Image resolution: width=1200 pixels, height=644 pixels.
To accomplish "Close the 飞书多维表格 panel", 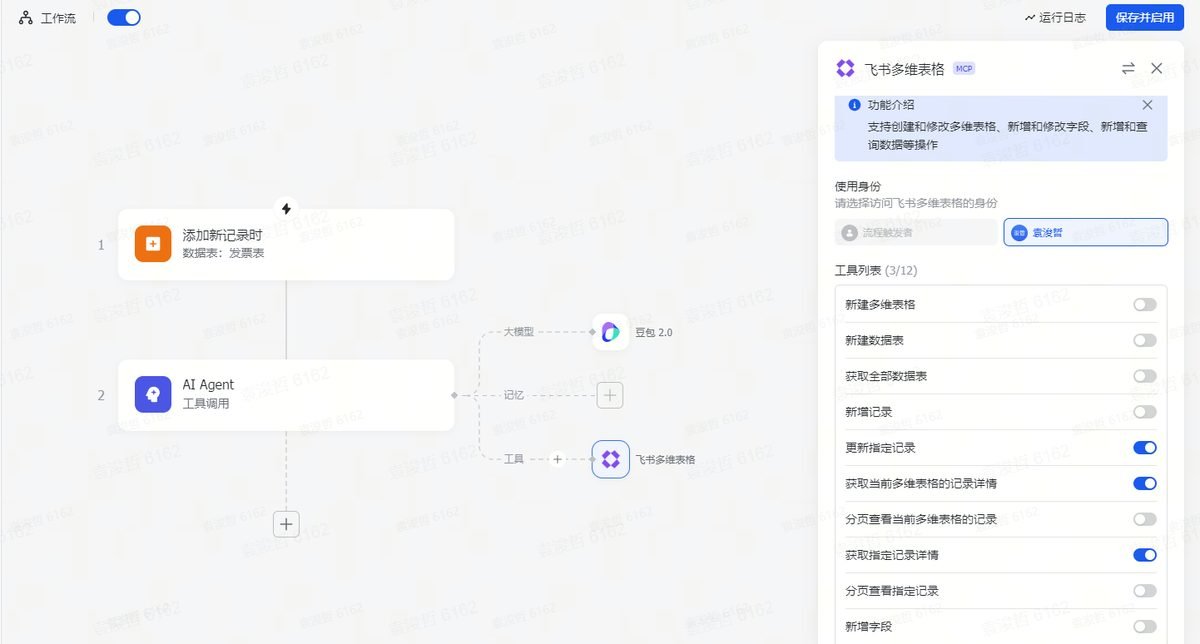I will point(1157,68).
